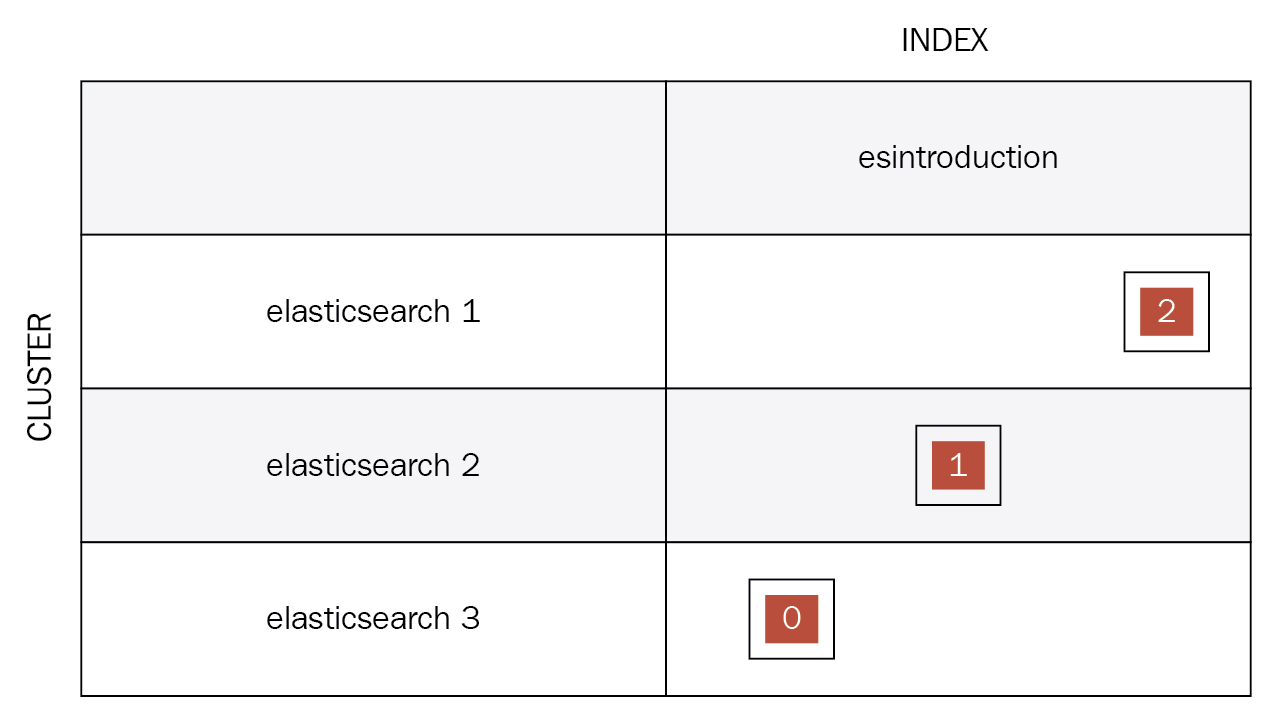Image resolution: width=1275 pixels, height=720 pixels.
Task: Click the red shard 0 square
Action: pos(791,619)
